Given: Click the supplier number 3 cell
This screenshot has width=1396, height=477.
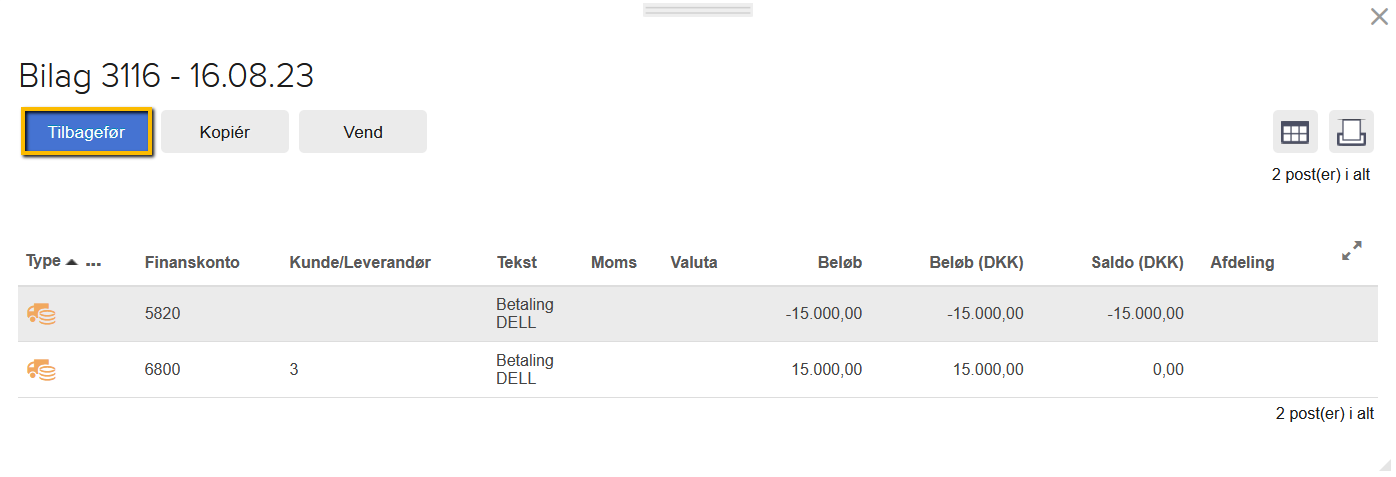Looking at the screenshot, I should pyautogui.click(x=294, y=370).
